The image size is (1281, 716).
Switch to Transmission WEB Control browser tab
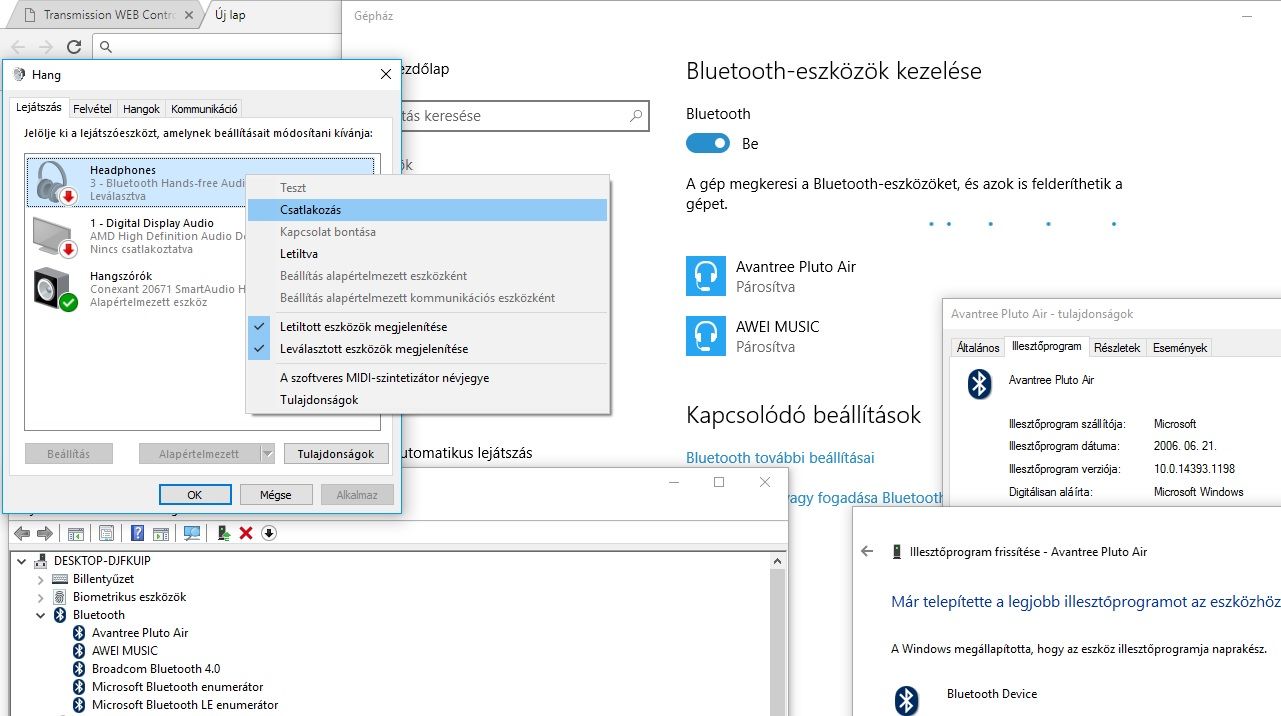point(106,15)
